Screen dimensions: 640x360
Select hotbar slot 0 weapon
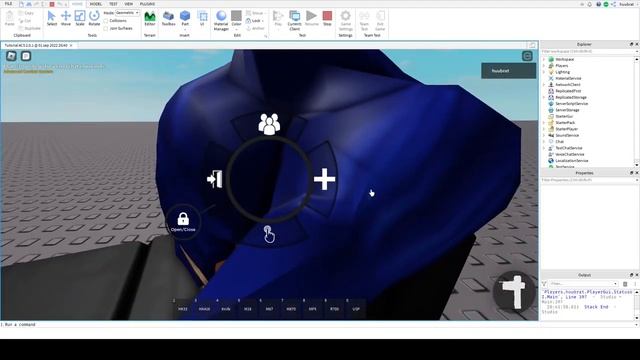tap(356, 309)
